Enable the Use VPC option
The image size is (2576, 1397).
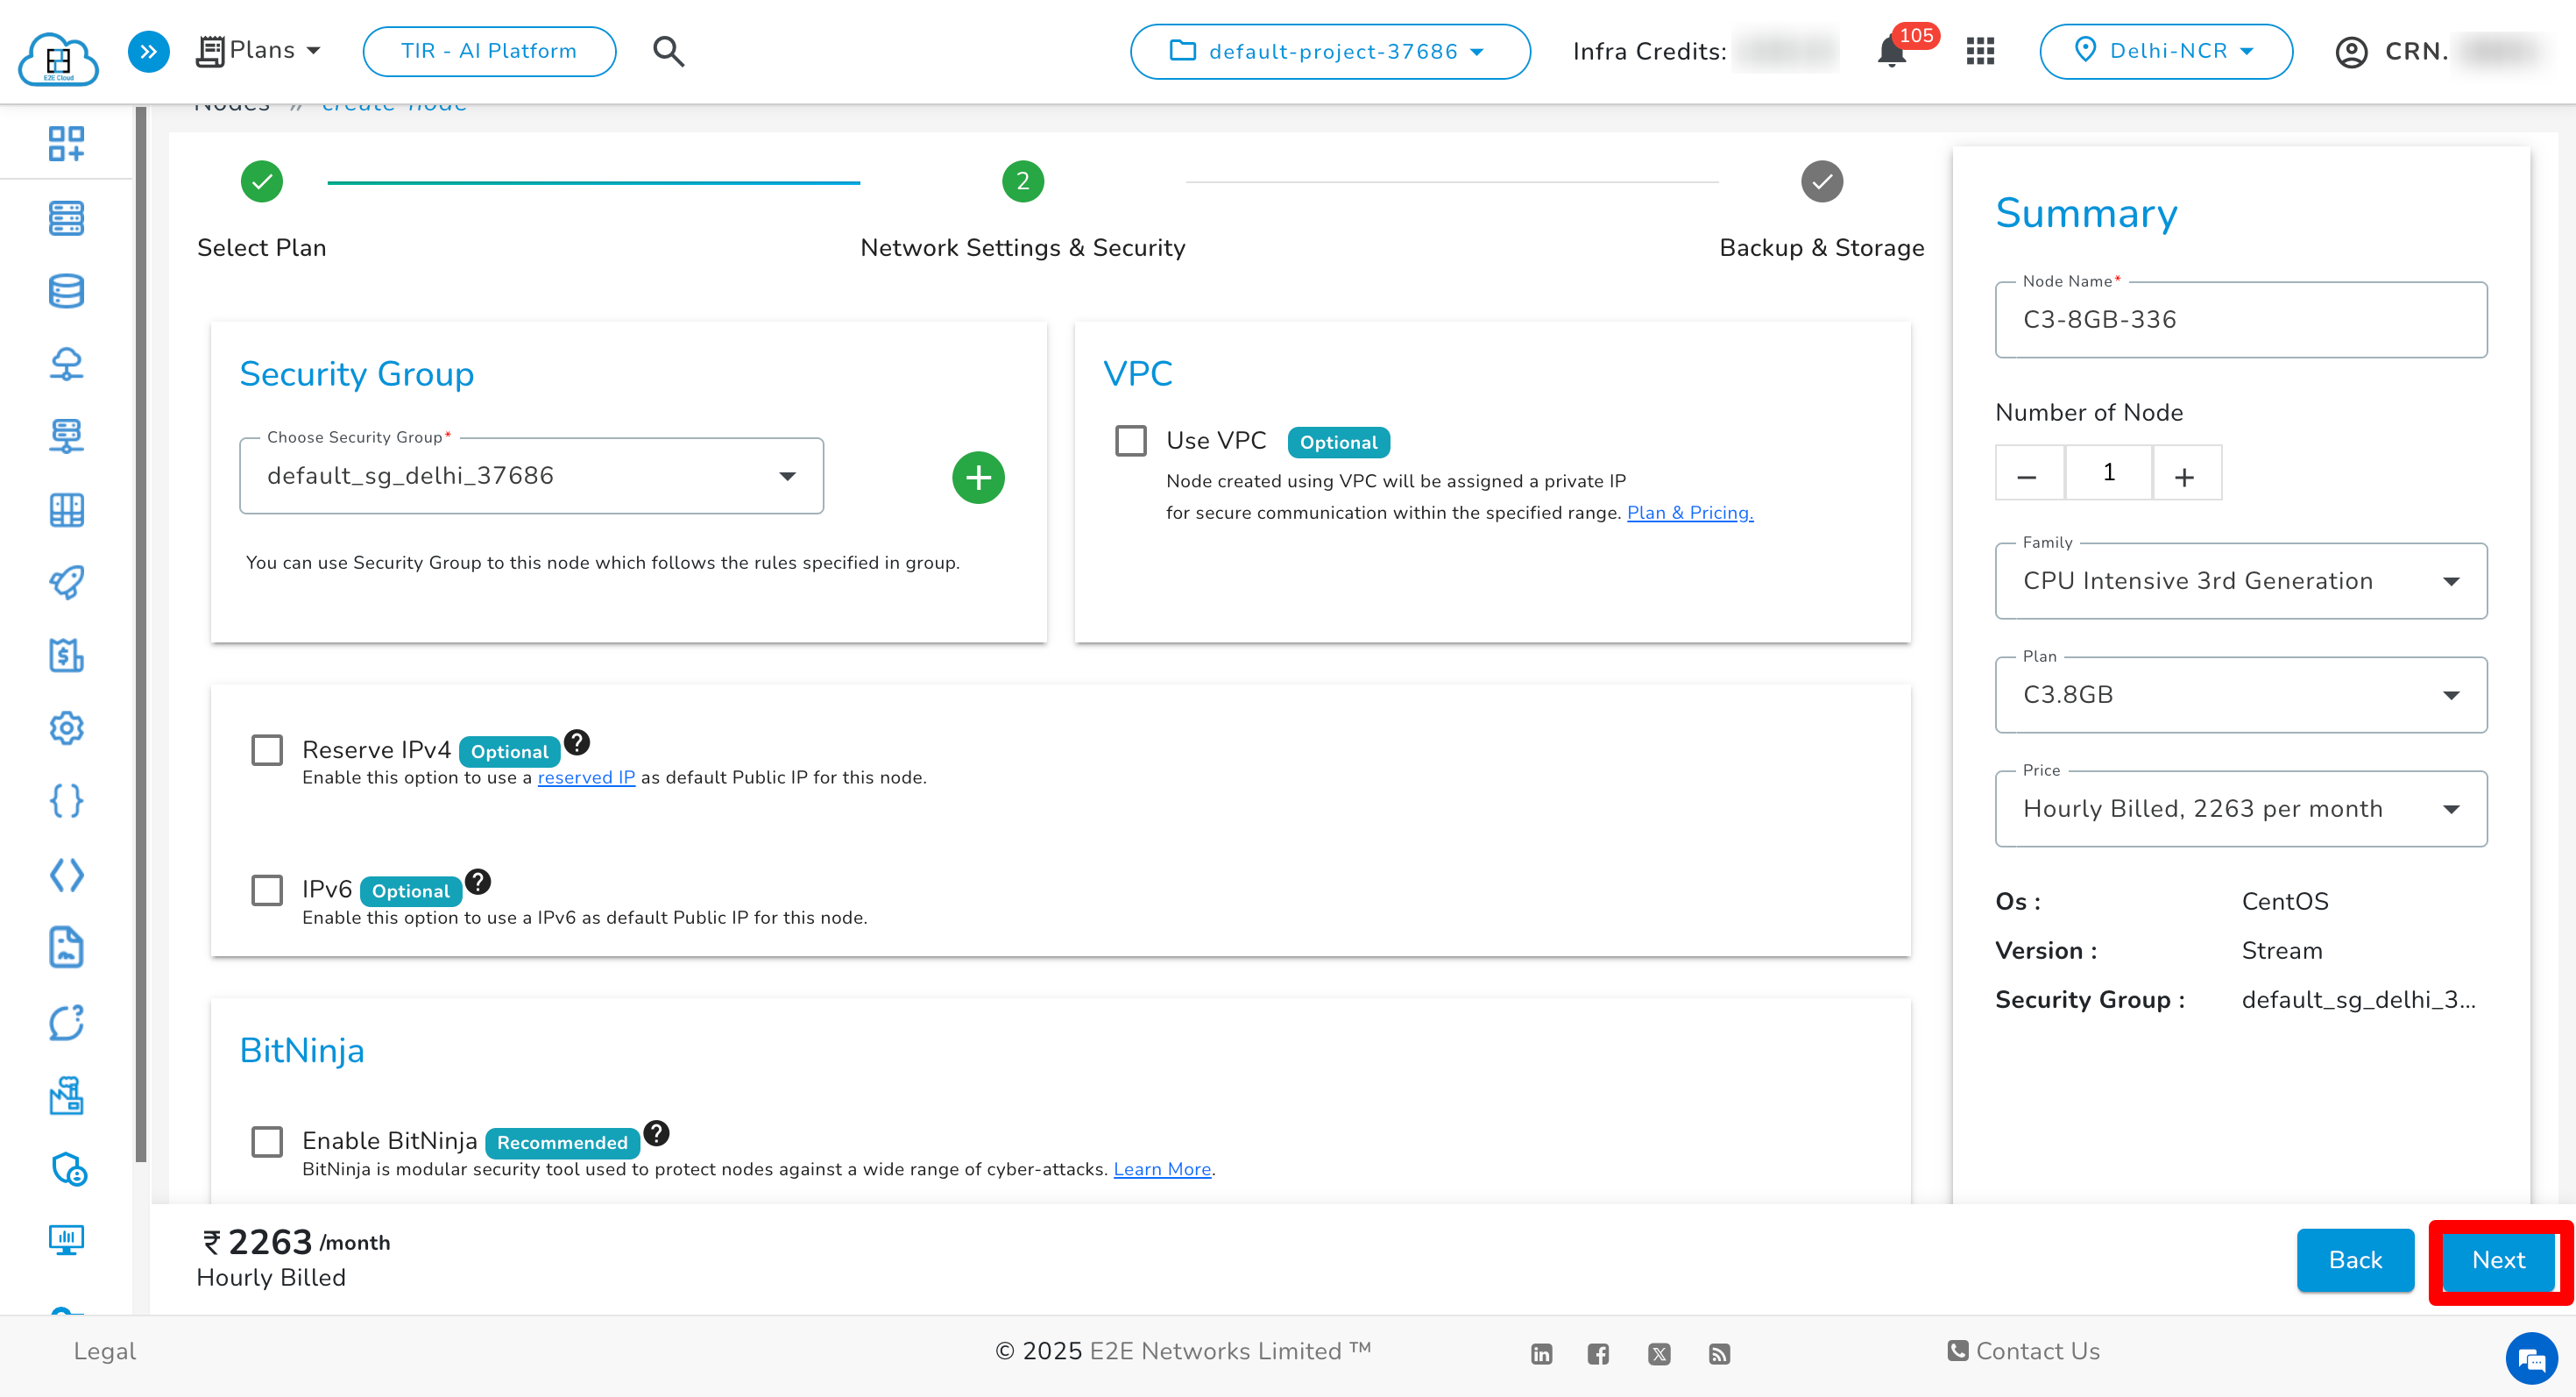point(1131,440)
